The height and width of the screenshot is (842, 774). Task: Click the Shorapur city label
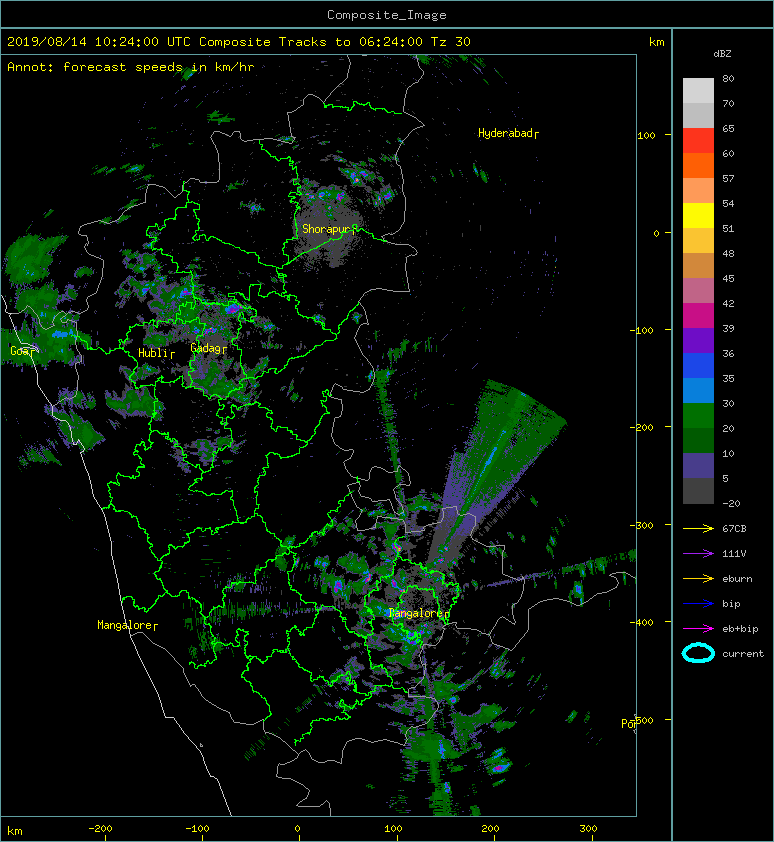pyautogui.click(x=326, y=229)
